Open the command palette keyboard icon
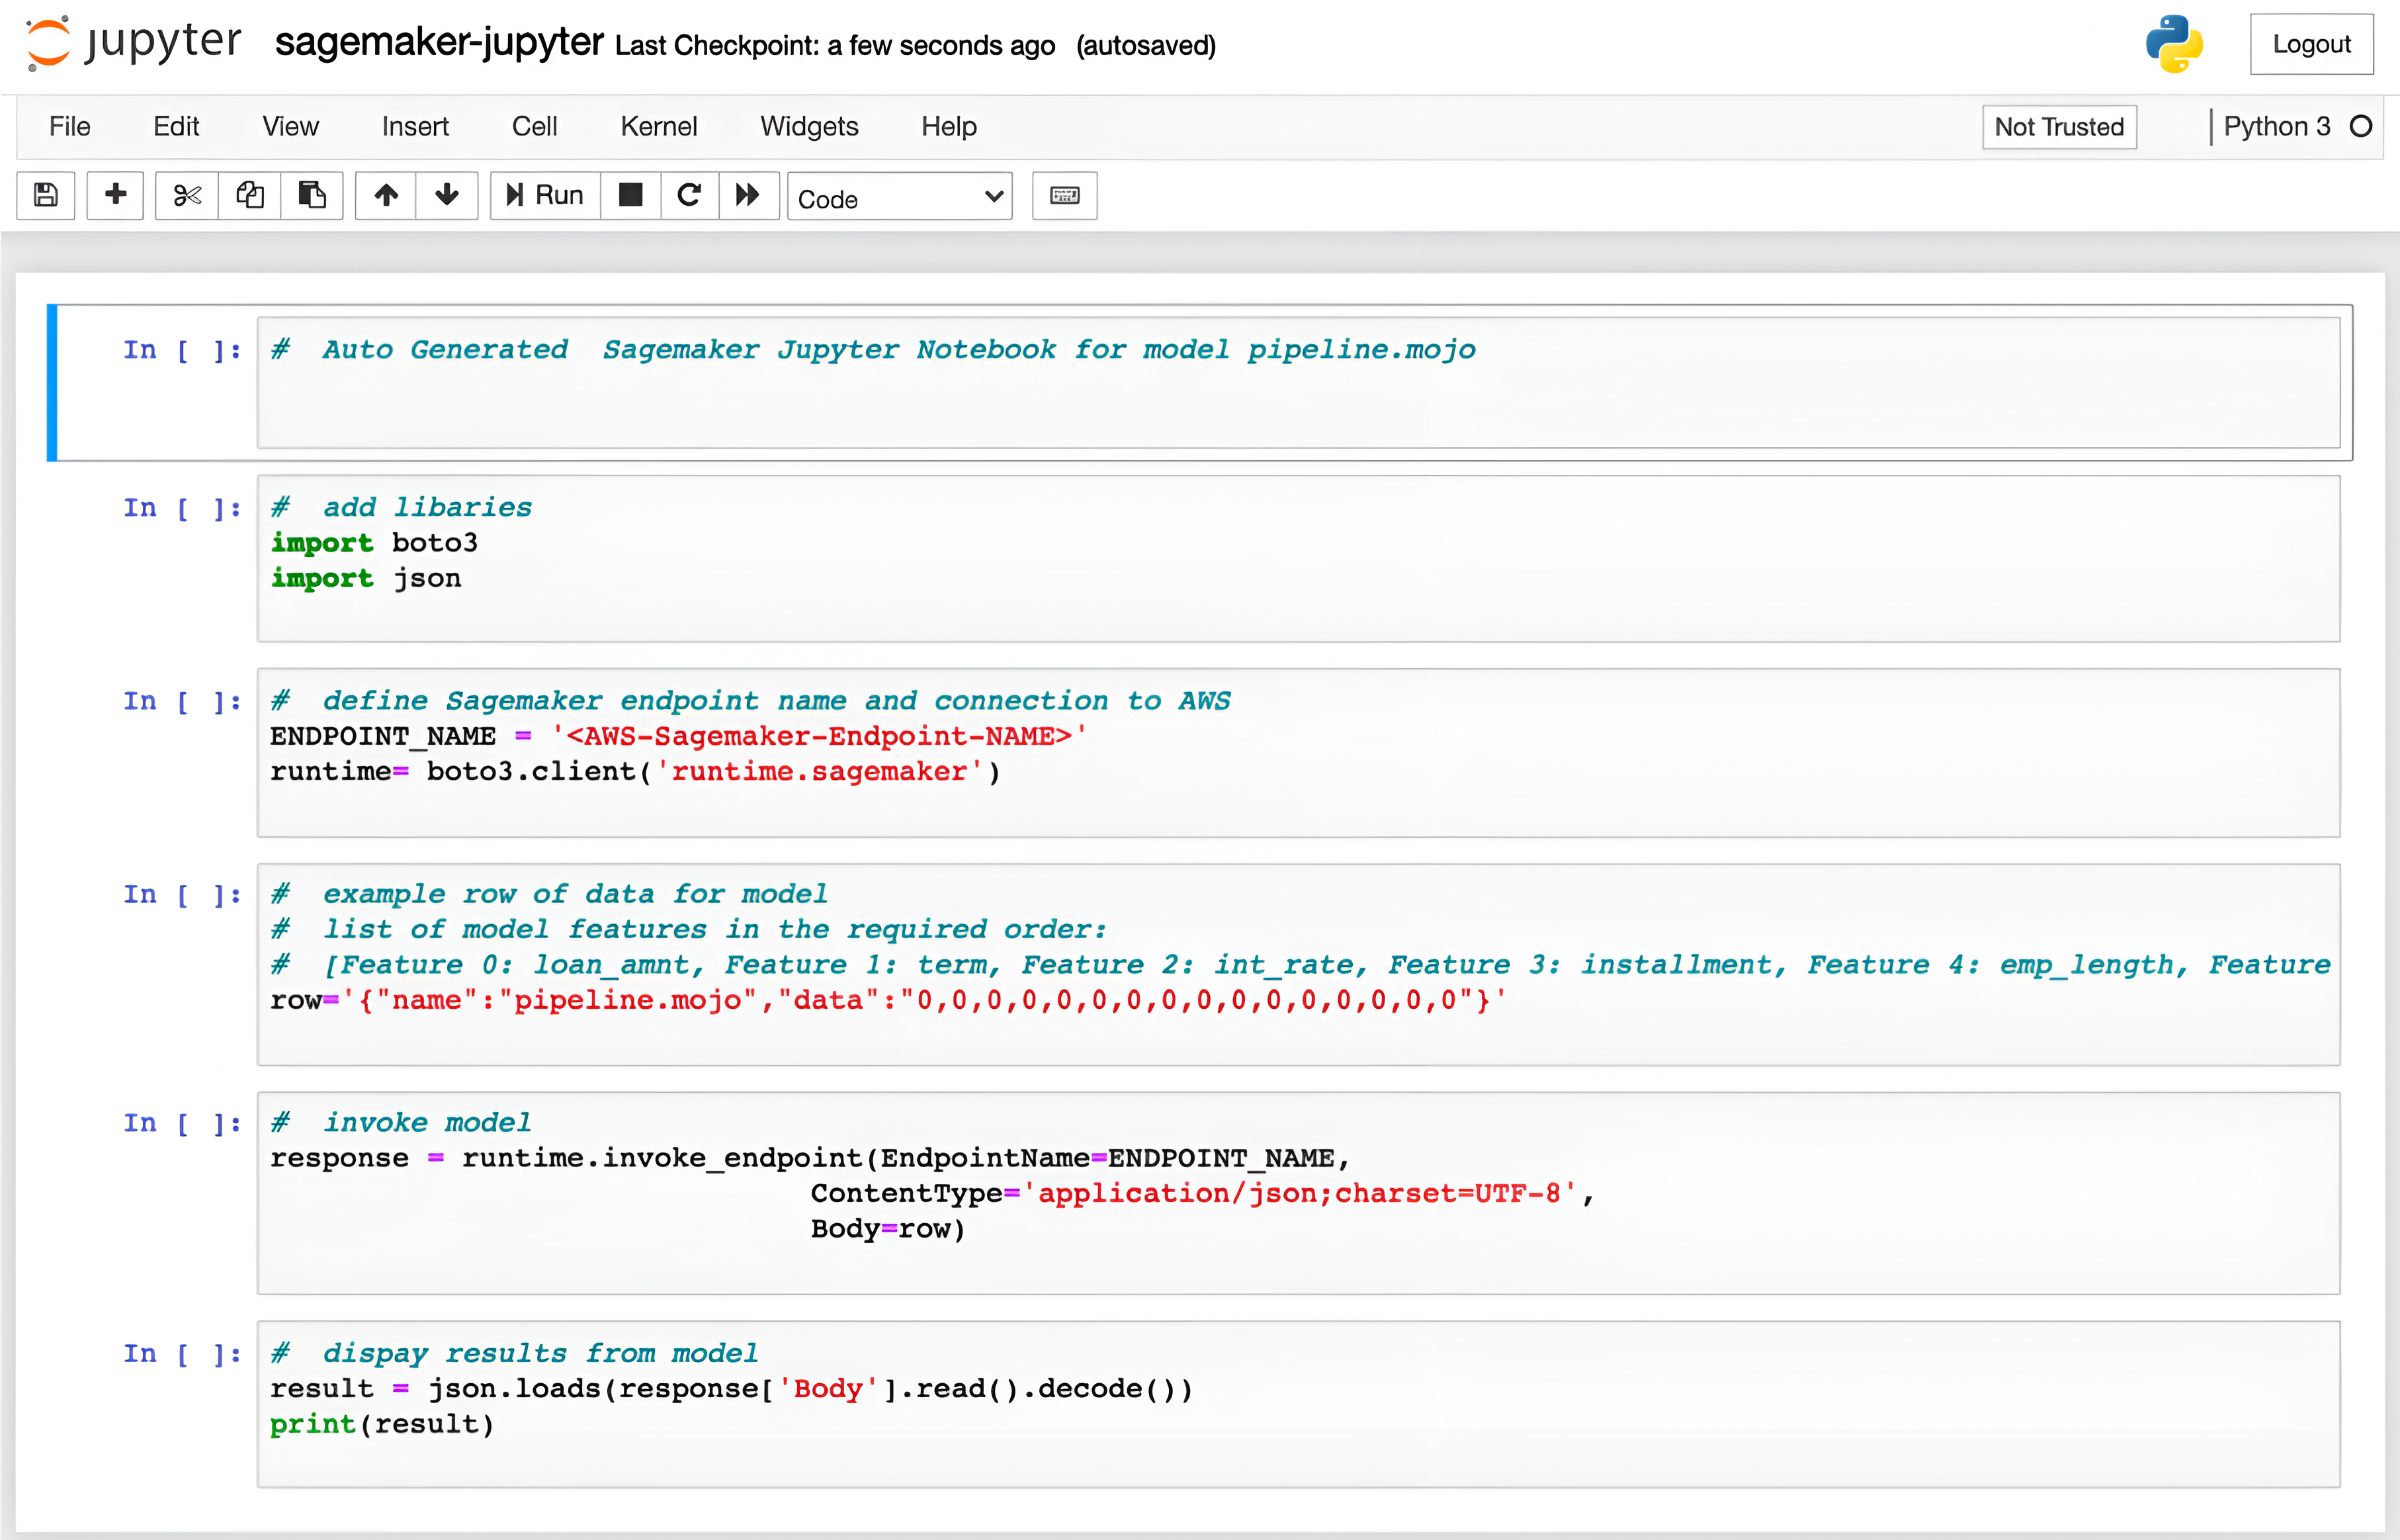Image resolution: width=2400 pixels, height=1540 pixels. [x=1064, y=195]
